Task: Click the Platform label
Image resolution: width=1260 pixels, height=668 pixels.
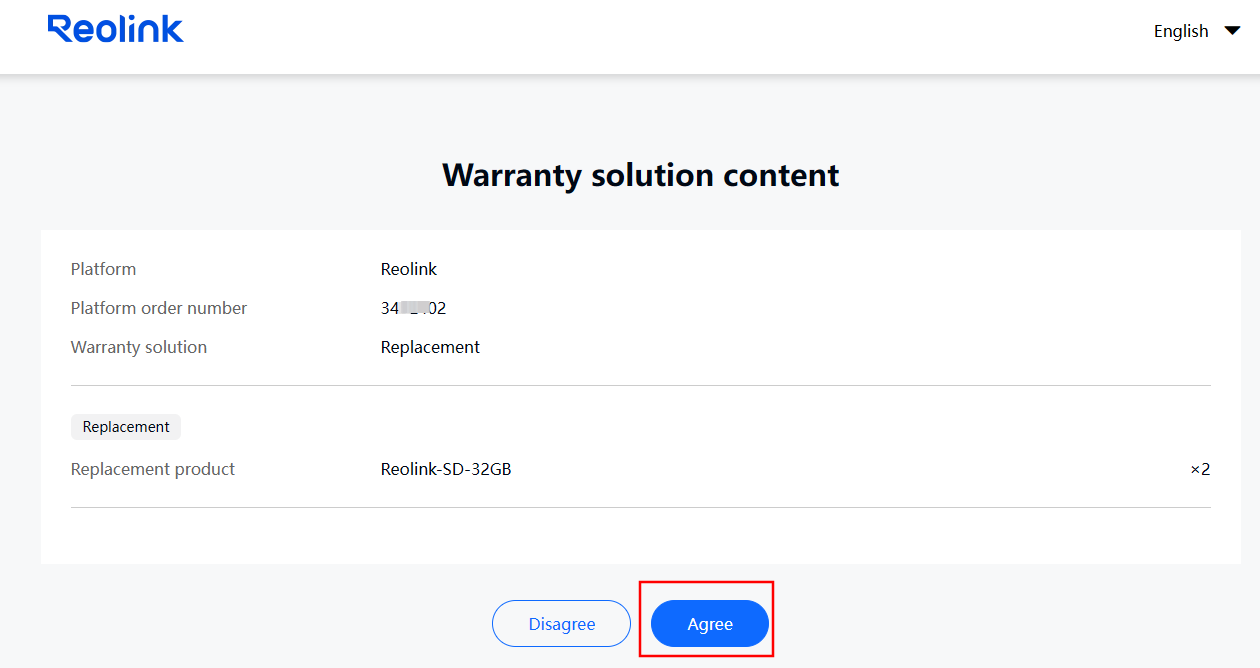Action: (x=103, y=269)
